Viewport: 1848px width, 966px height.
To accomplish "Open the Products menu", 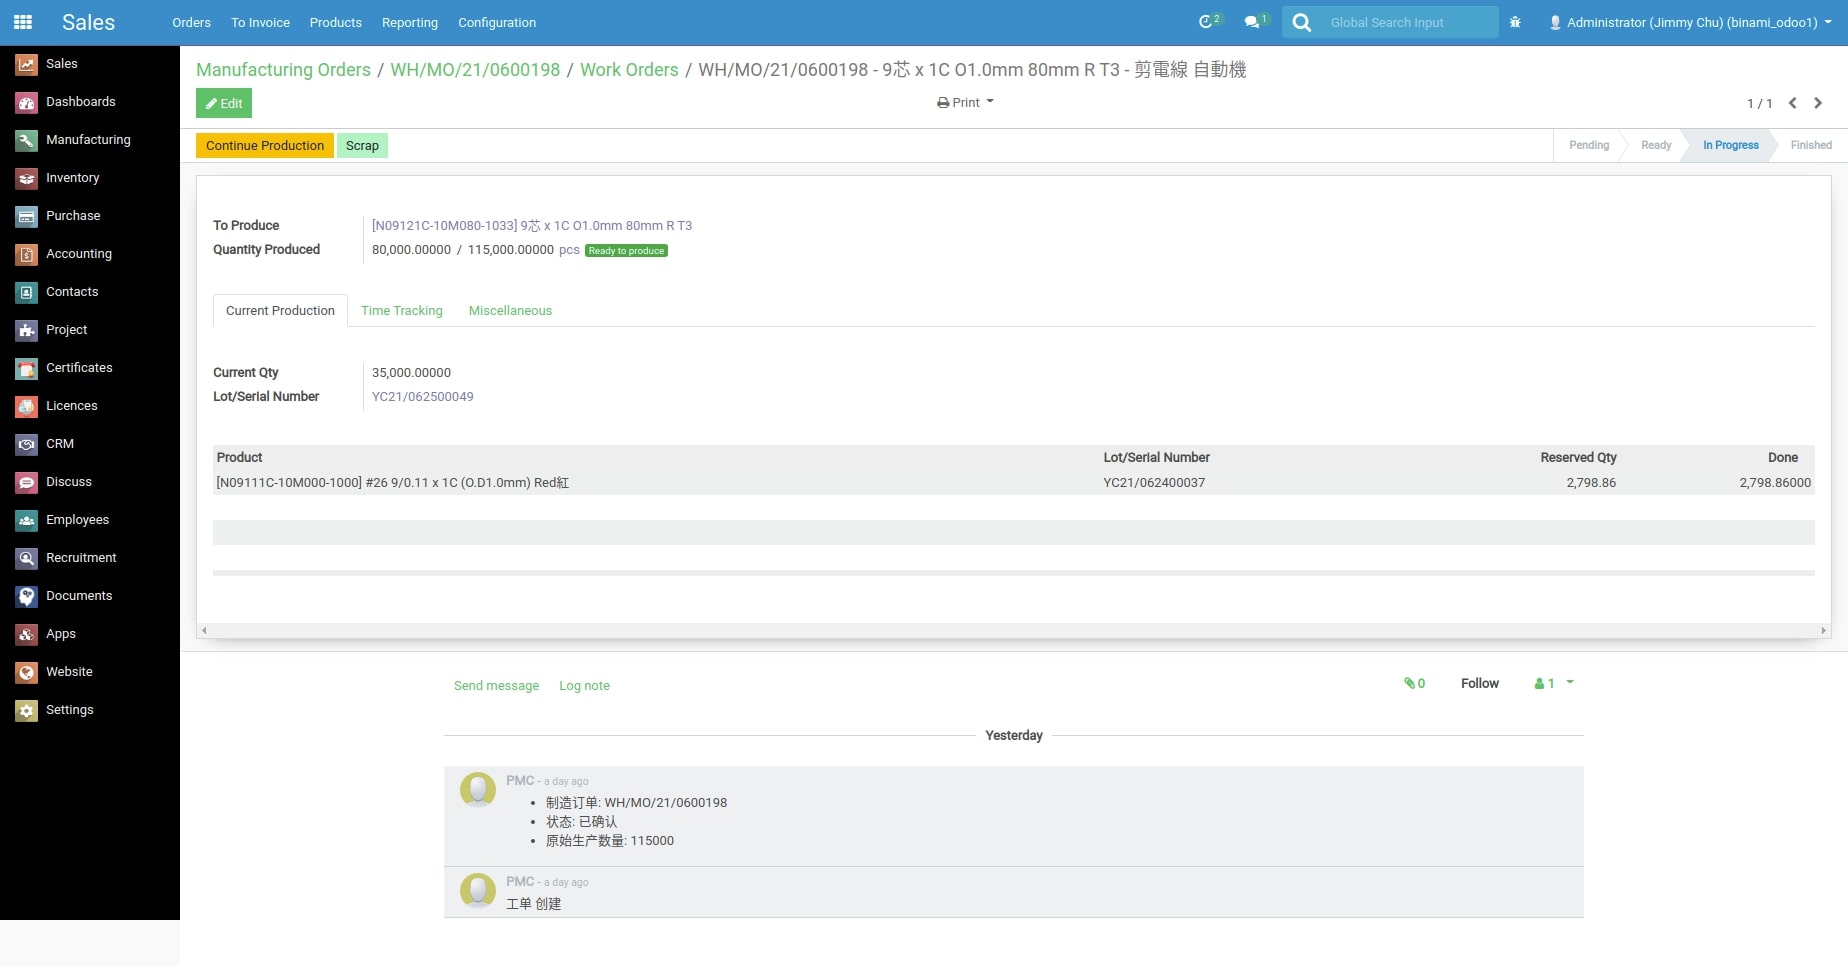I will click(335, 22).
